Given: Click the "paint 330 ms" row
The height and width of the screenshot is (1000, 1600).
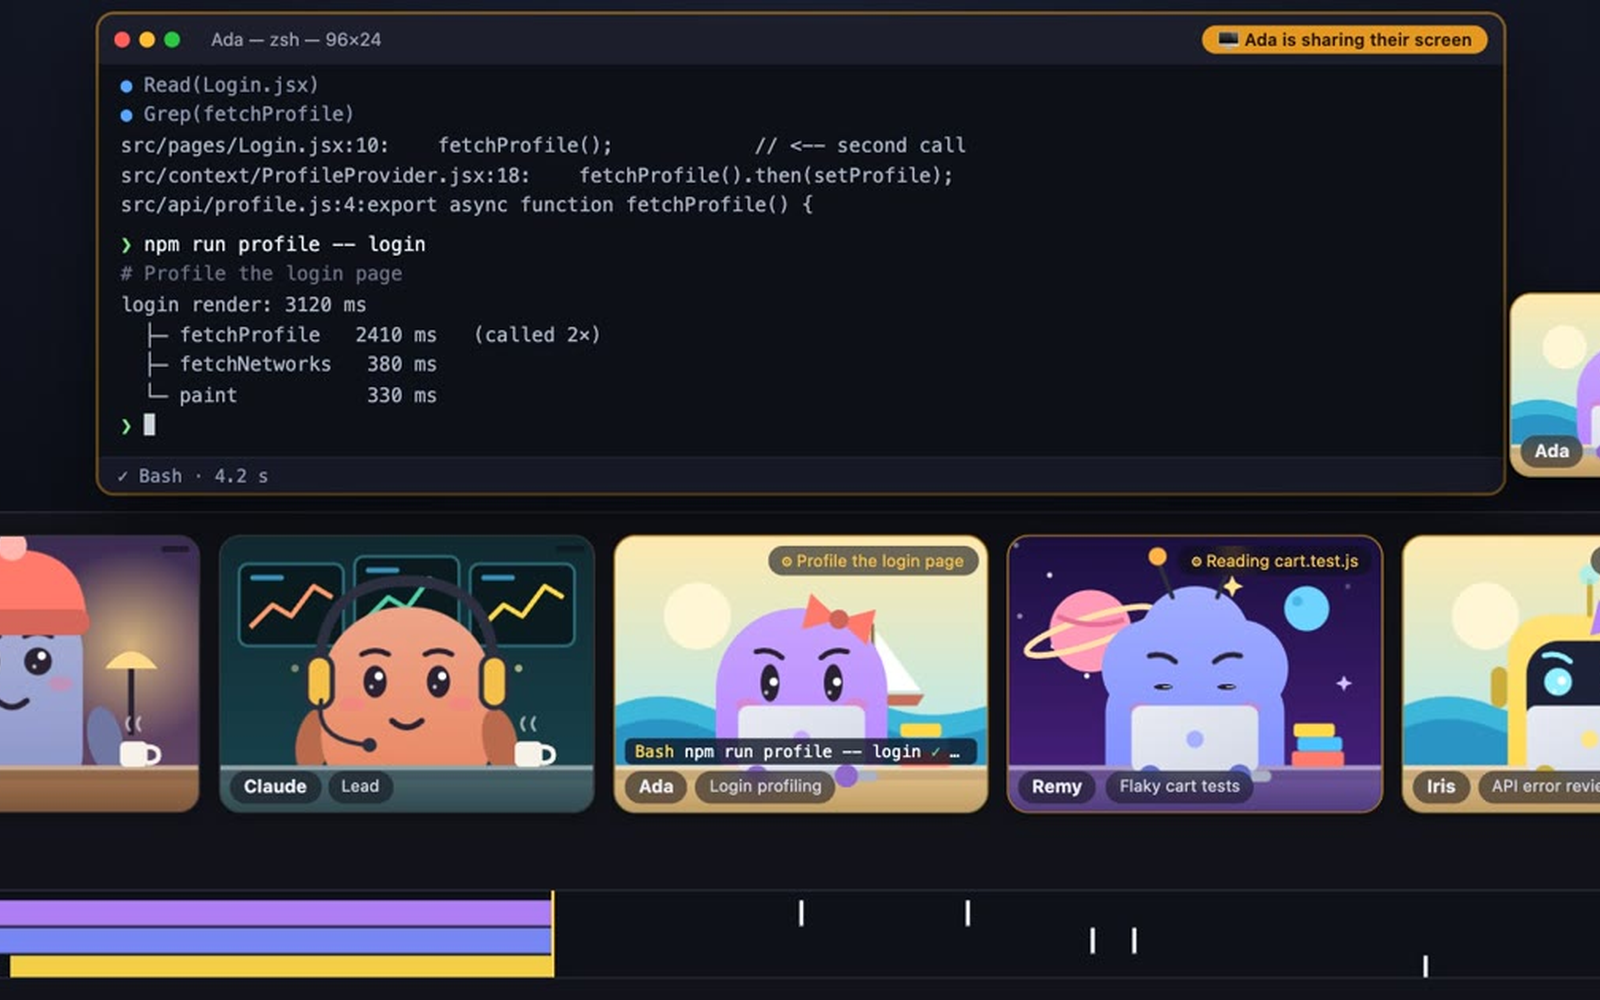Looking at the screenshot, I should pyautogui.click(x=292, y=395).
